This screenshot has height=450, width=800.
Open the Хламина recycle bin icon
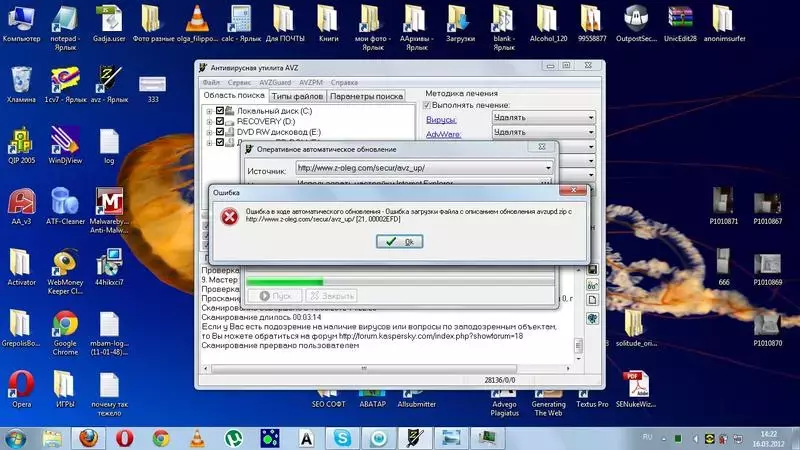point(21,84)
